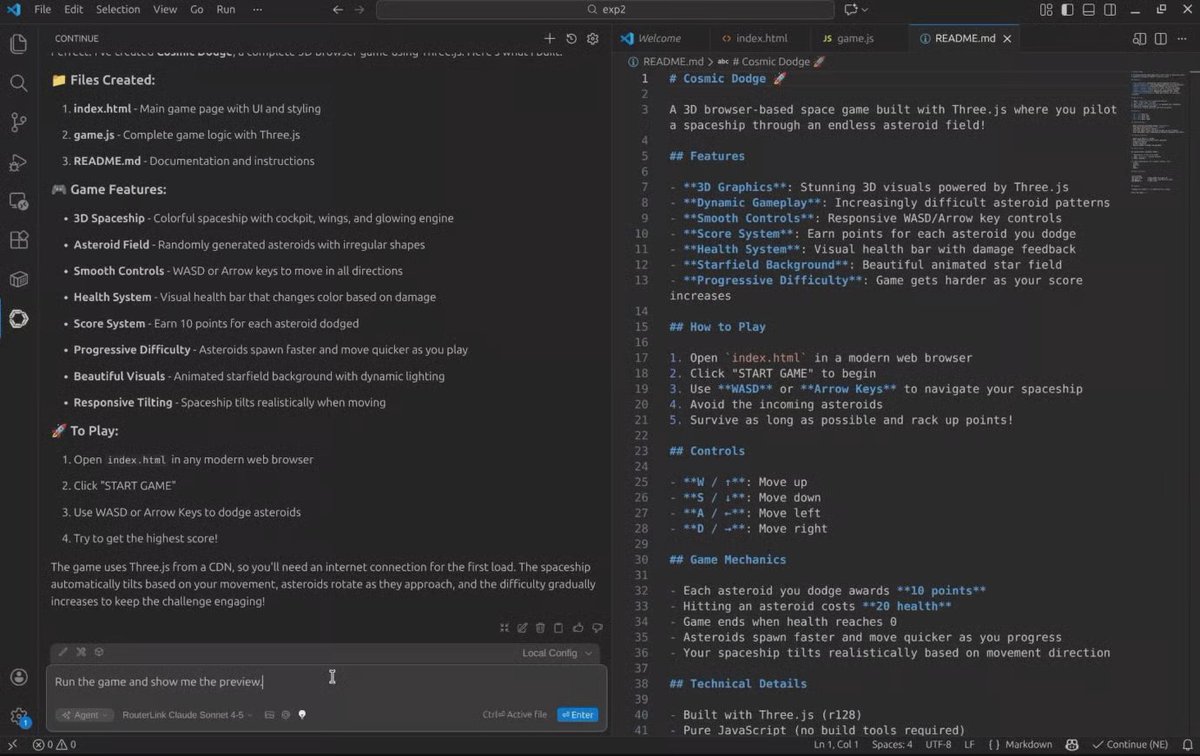
Task: Open the Agent mode dropdown
Action: [86, 715]
